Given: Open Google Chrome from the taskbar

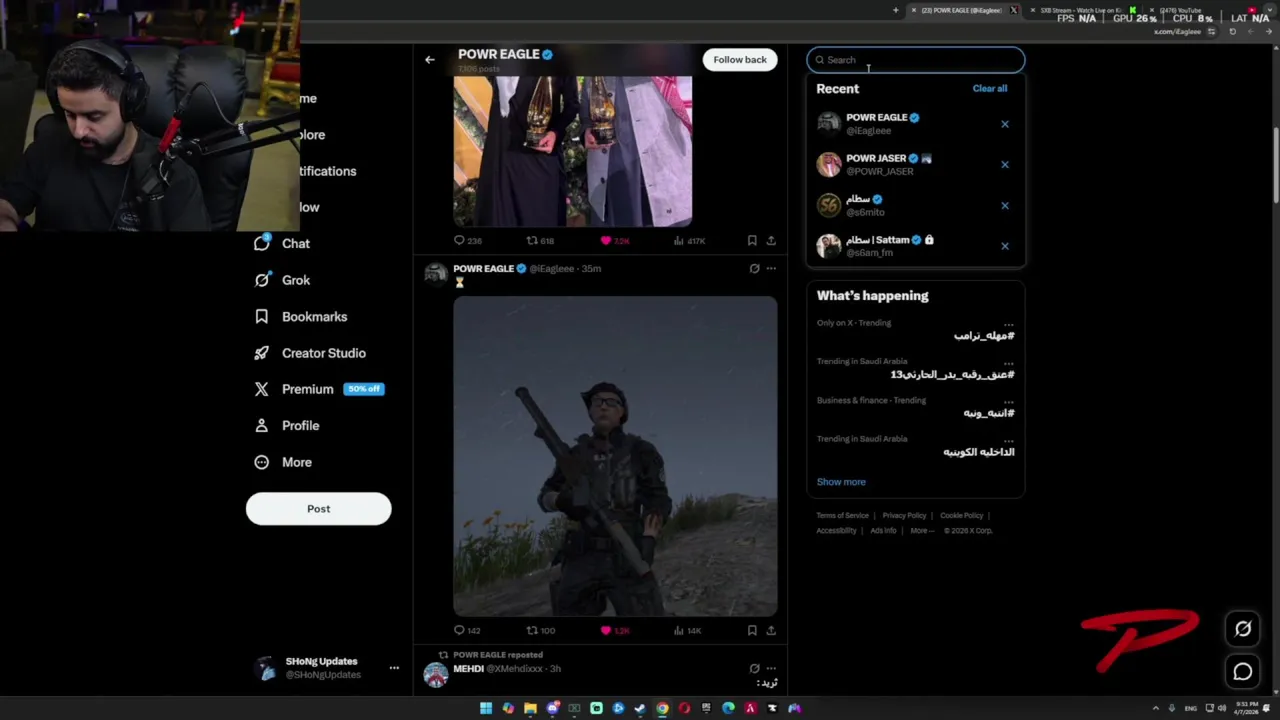Looking at the screenshot, I should click(x=662, y=708).
